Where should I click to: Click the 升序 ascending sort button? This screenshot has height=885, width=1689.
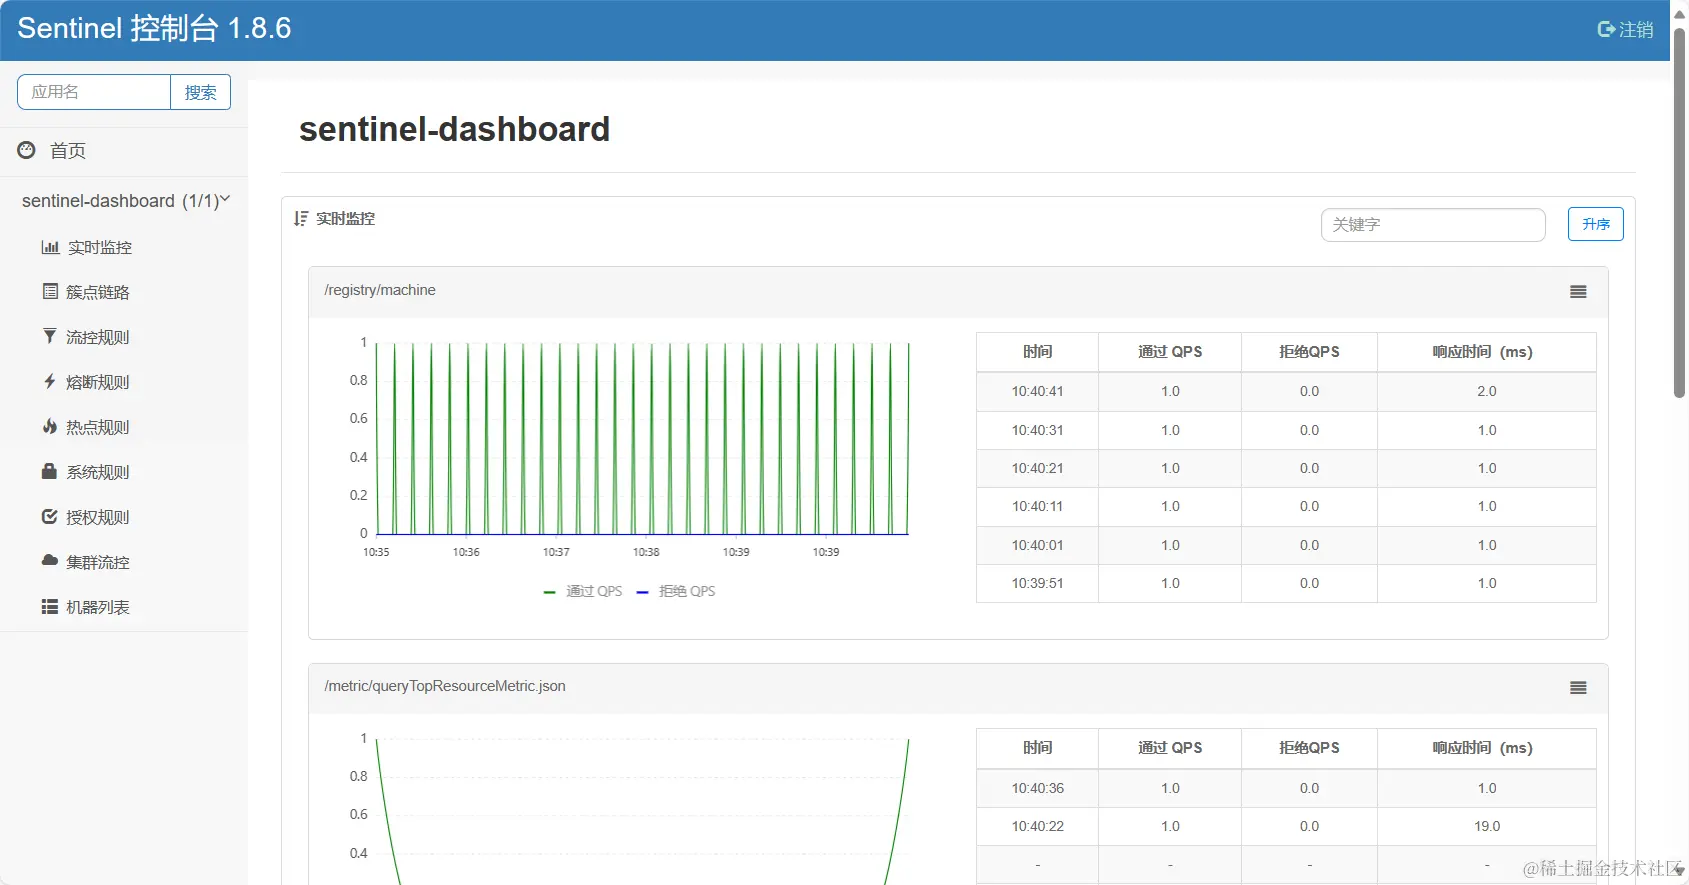tap(1595, 224)
